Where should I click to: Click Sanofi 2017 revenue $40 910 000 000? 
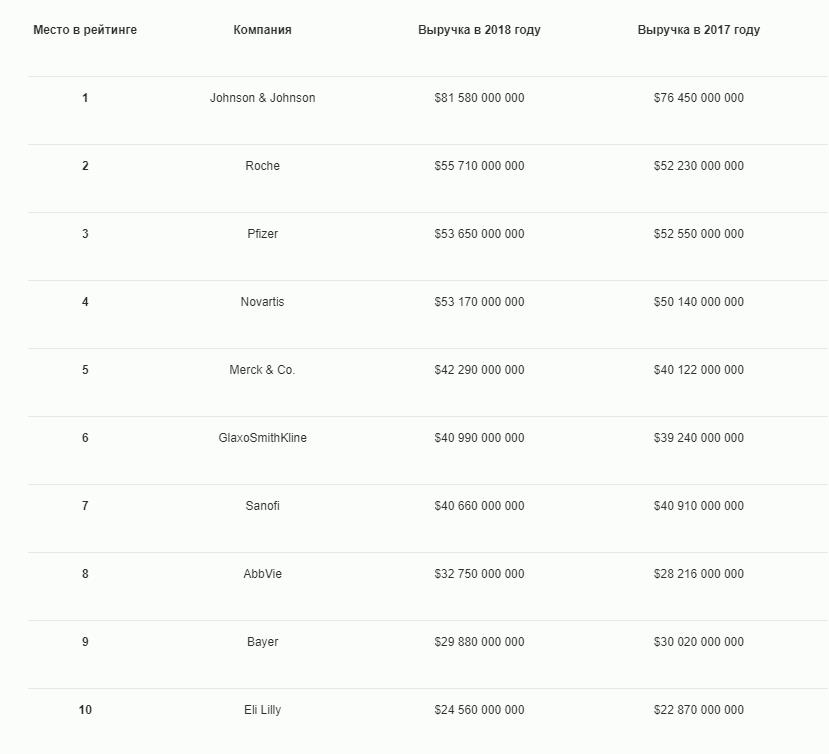point(698,506)
